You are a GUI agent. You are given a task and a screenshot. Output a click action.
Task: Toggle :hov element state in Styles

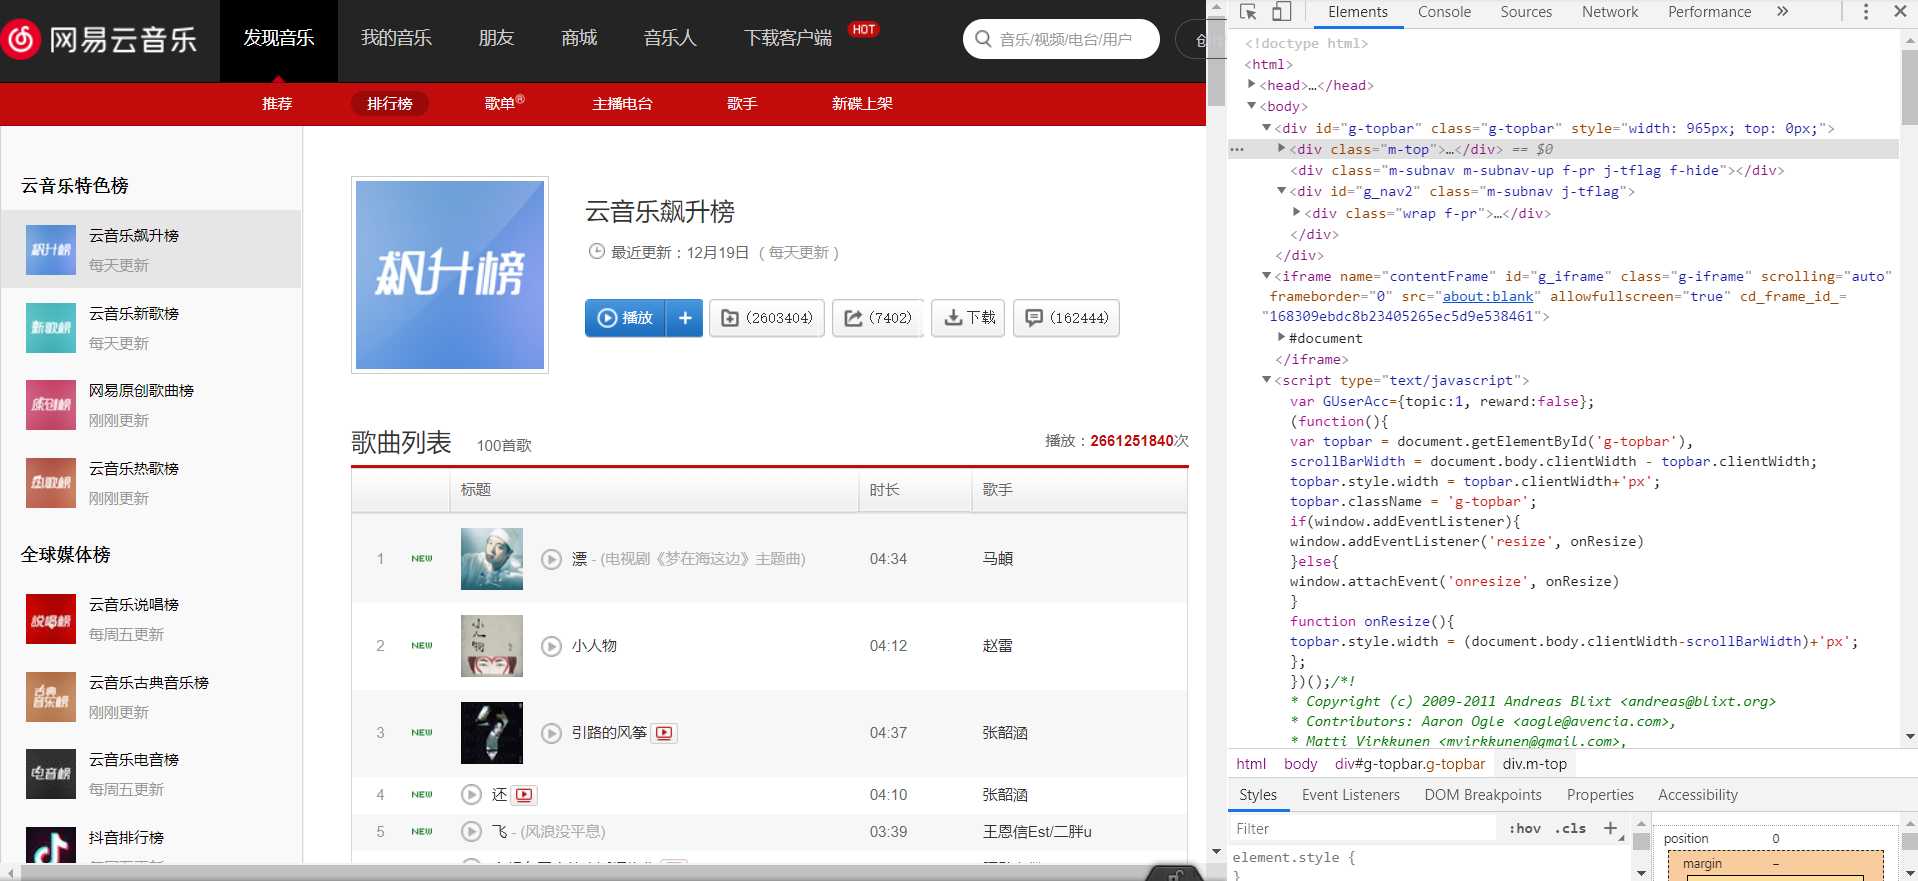(1524, 828)
